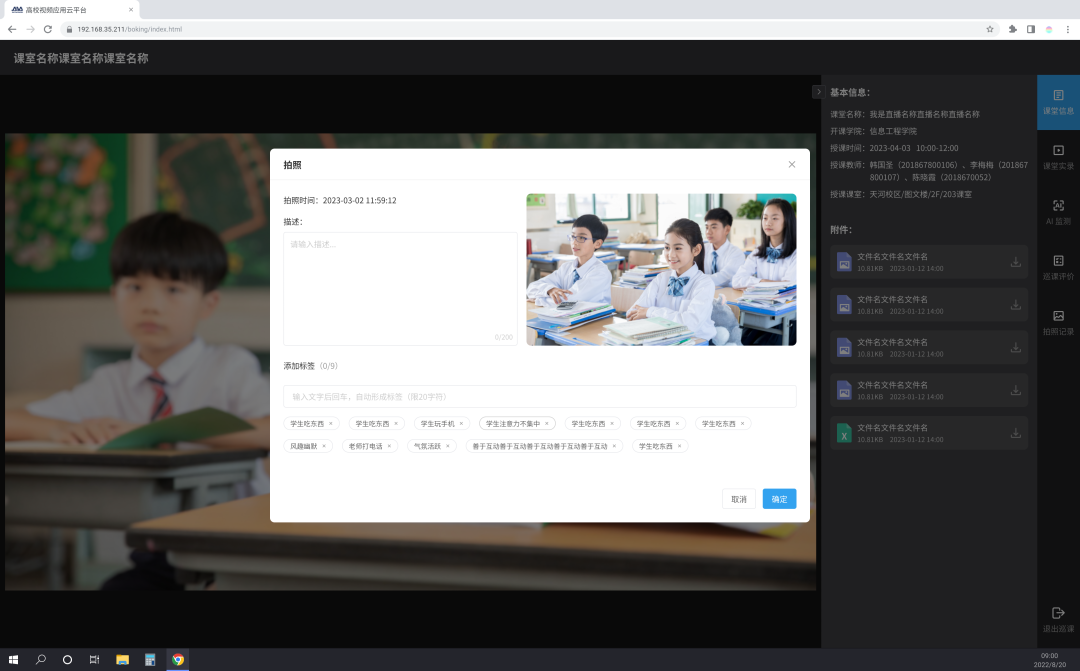This screenshot has height=671, width=1080.
Task: Open File Explorer from taskbar
Action: 123,659
